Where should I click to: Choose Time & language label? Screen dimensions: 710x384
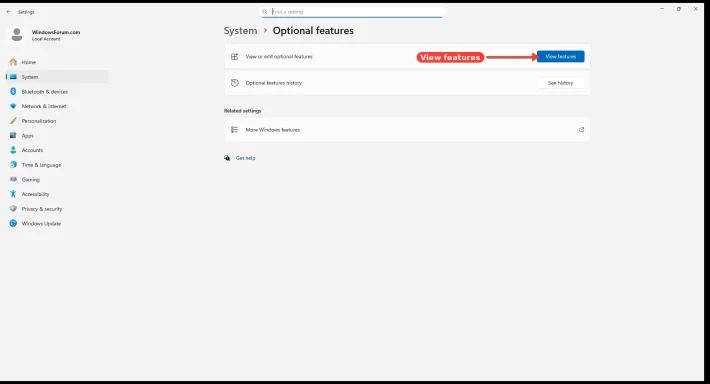[41, 165]
